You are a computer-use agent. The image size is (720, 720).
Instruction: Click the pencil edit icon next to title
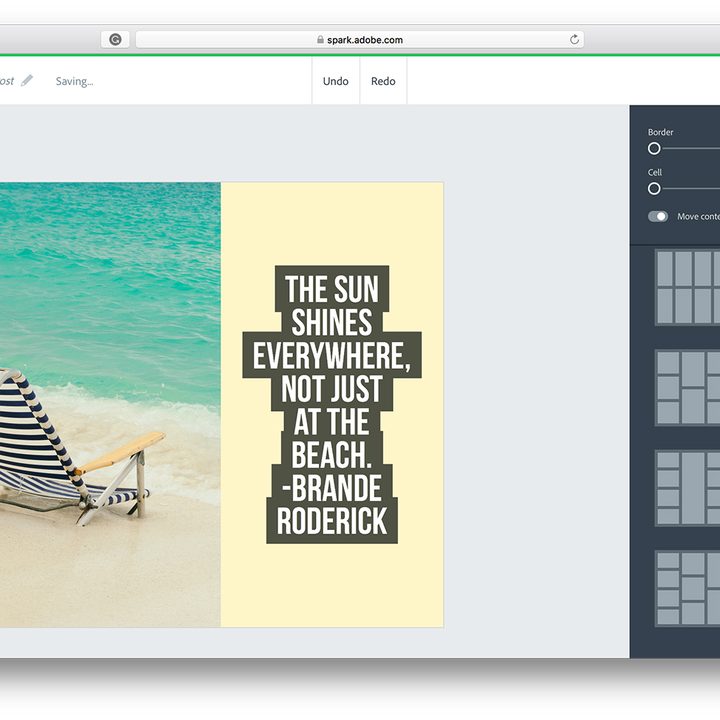[x=27, y=80]
